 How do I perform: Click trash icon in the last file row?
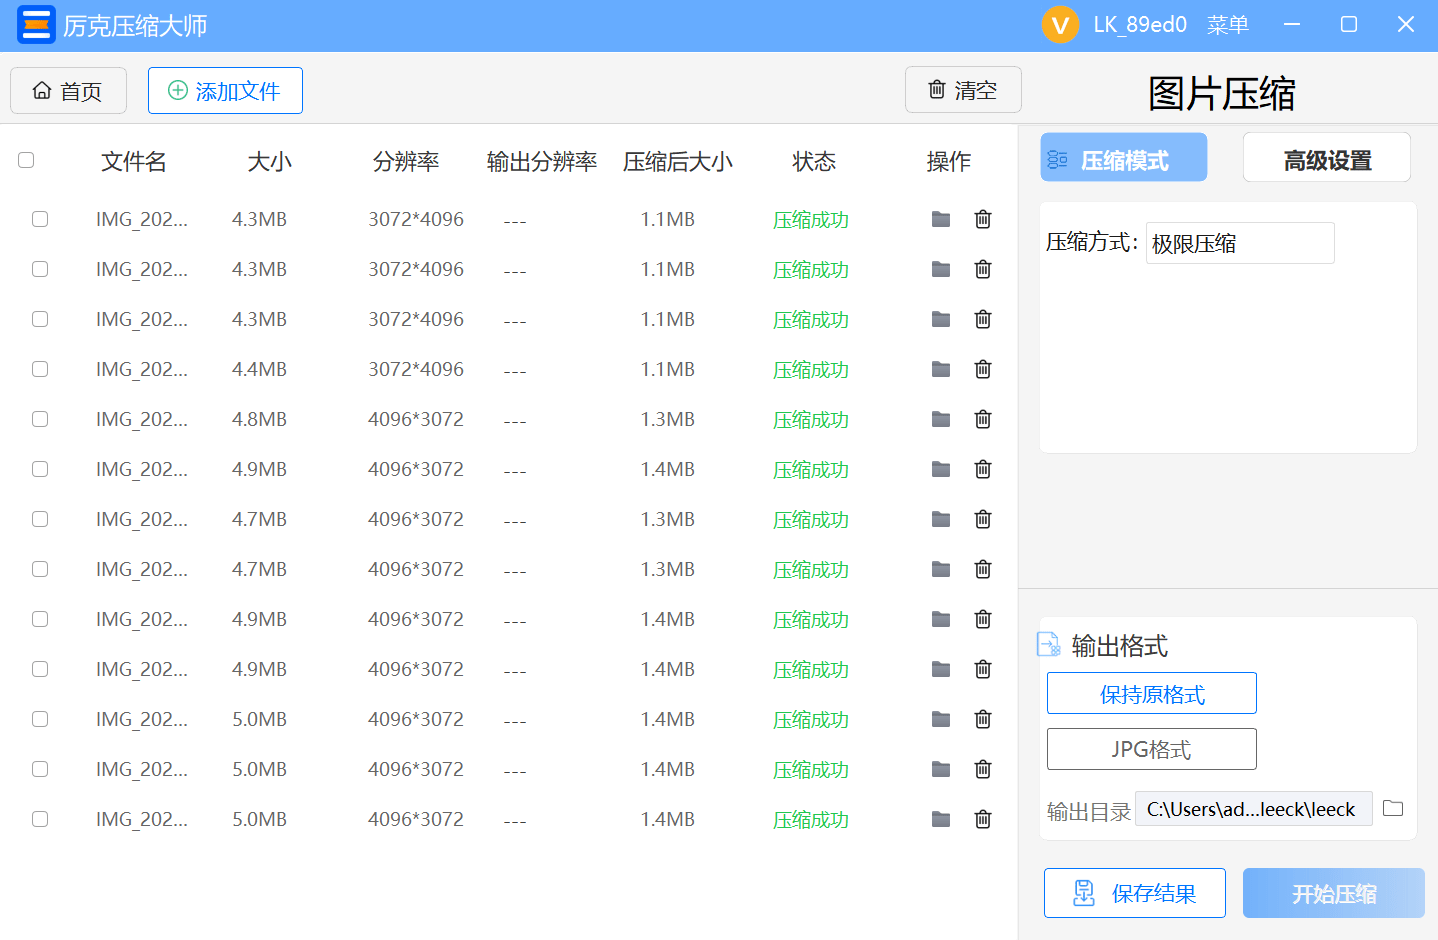coord(983,819)
